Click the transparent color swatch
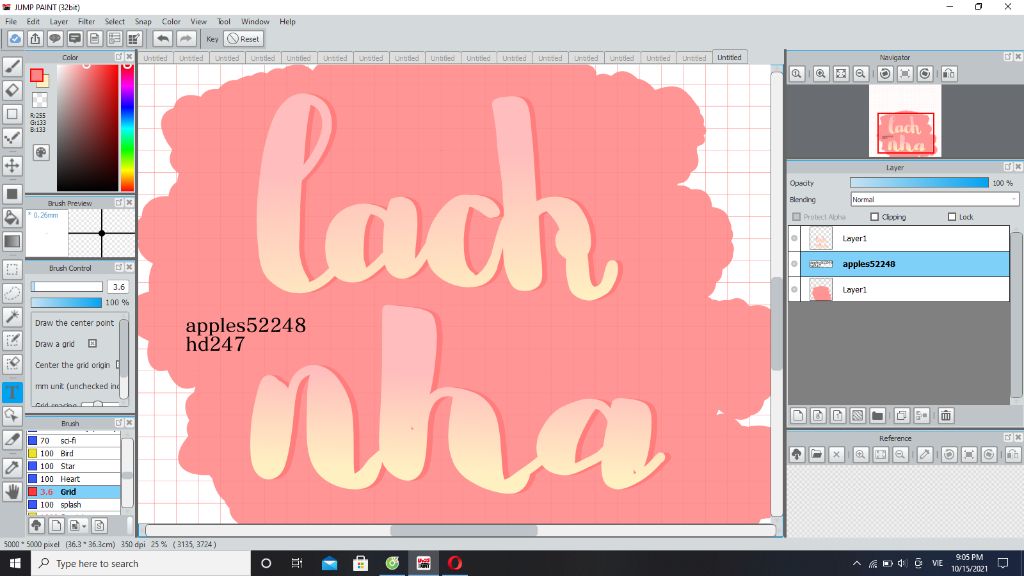Viewport: 1024px width, 576px height. tap(40, 100)
